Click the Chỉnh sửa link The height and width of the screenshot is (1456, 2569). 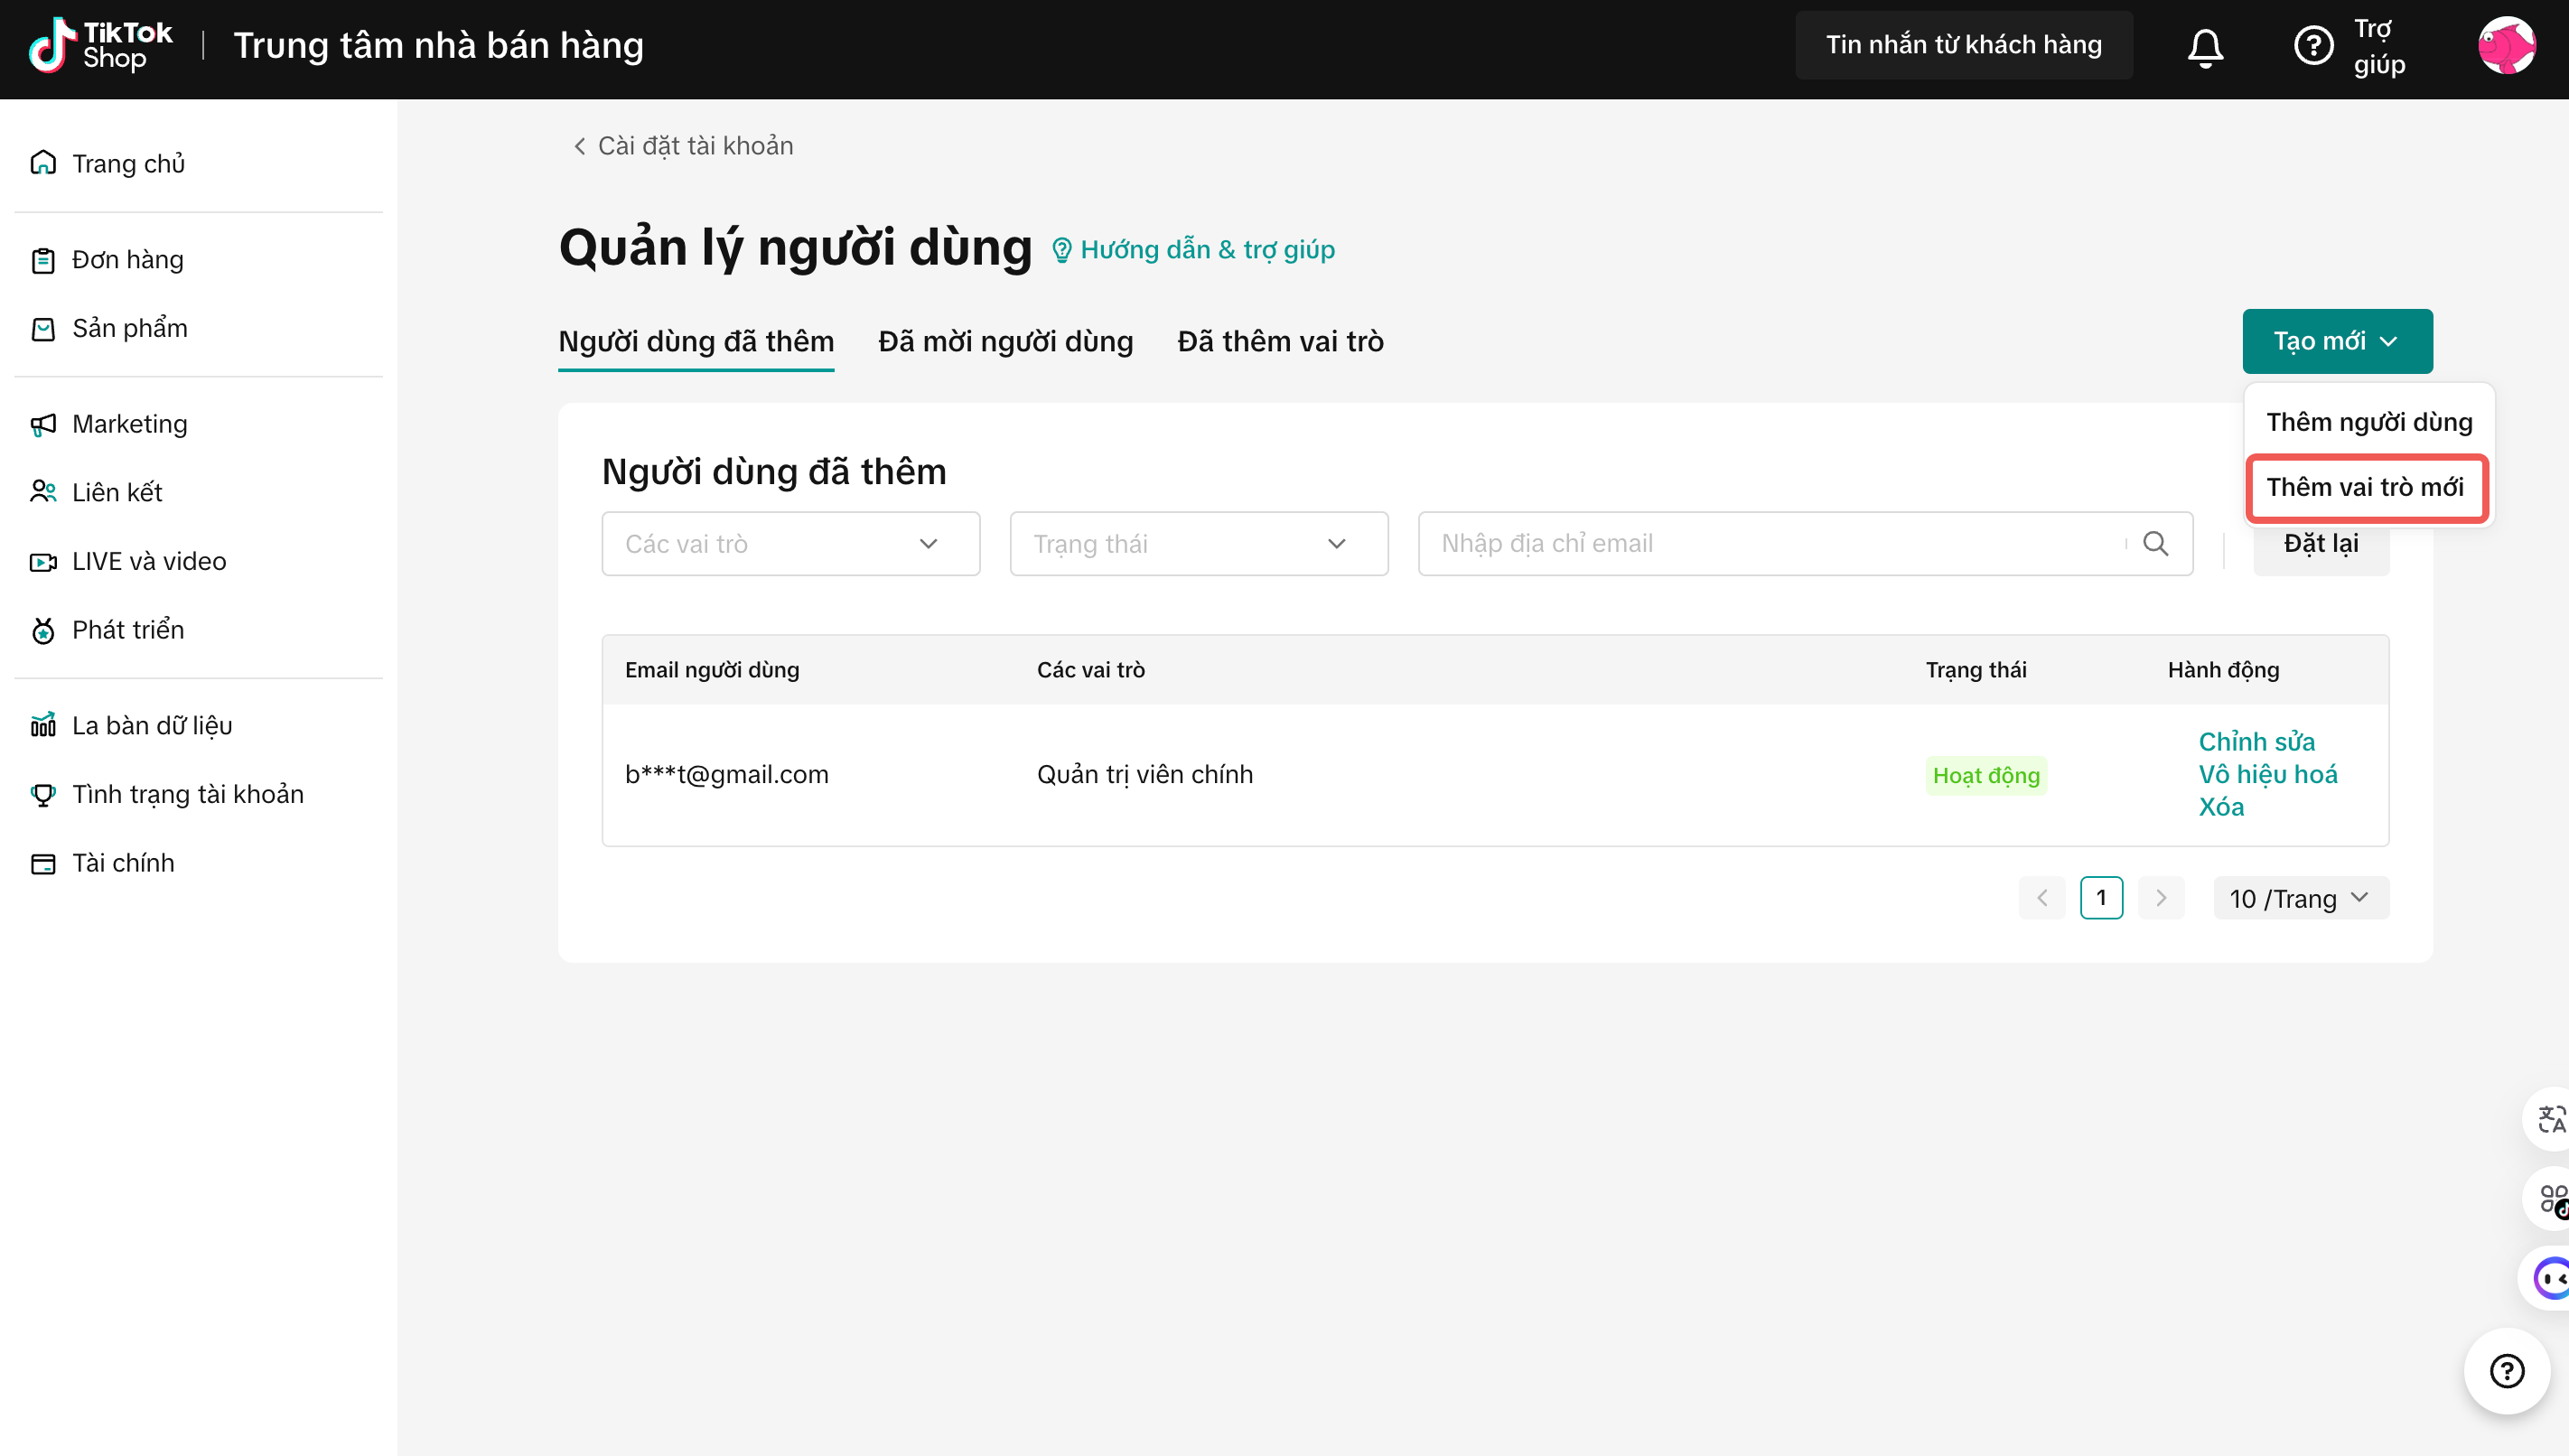click(2256, 742)
